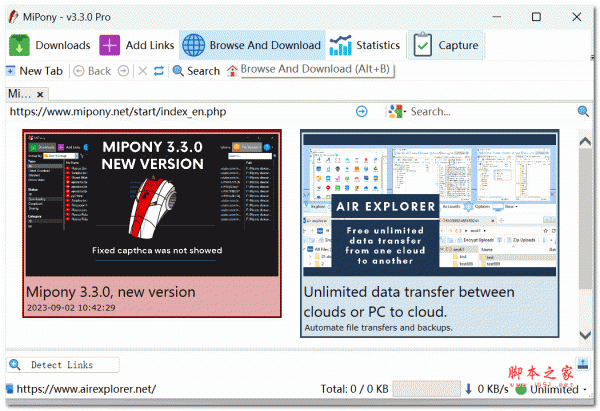Open the Capture feature
Image resolution: width=600 pixels, height=411 pixels.
(x=446, y=45)
